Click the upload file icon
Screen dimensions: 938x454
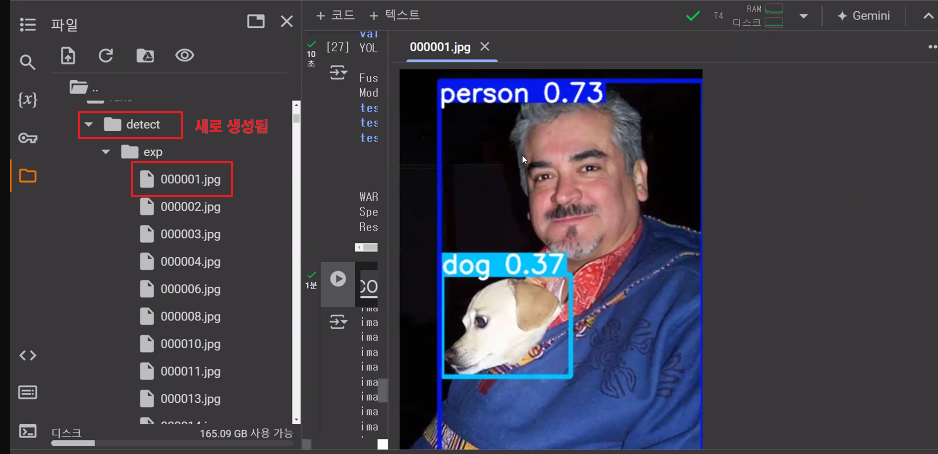pos(68,56)
